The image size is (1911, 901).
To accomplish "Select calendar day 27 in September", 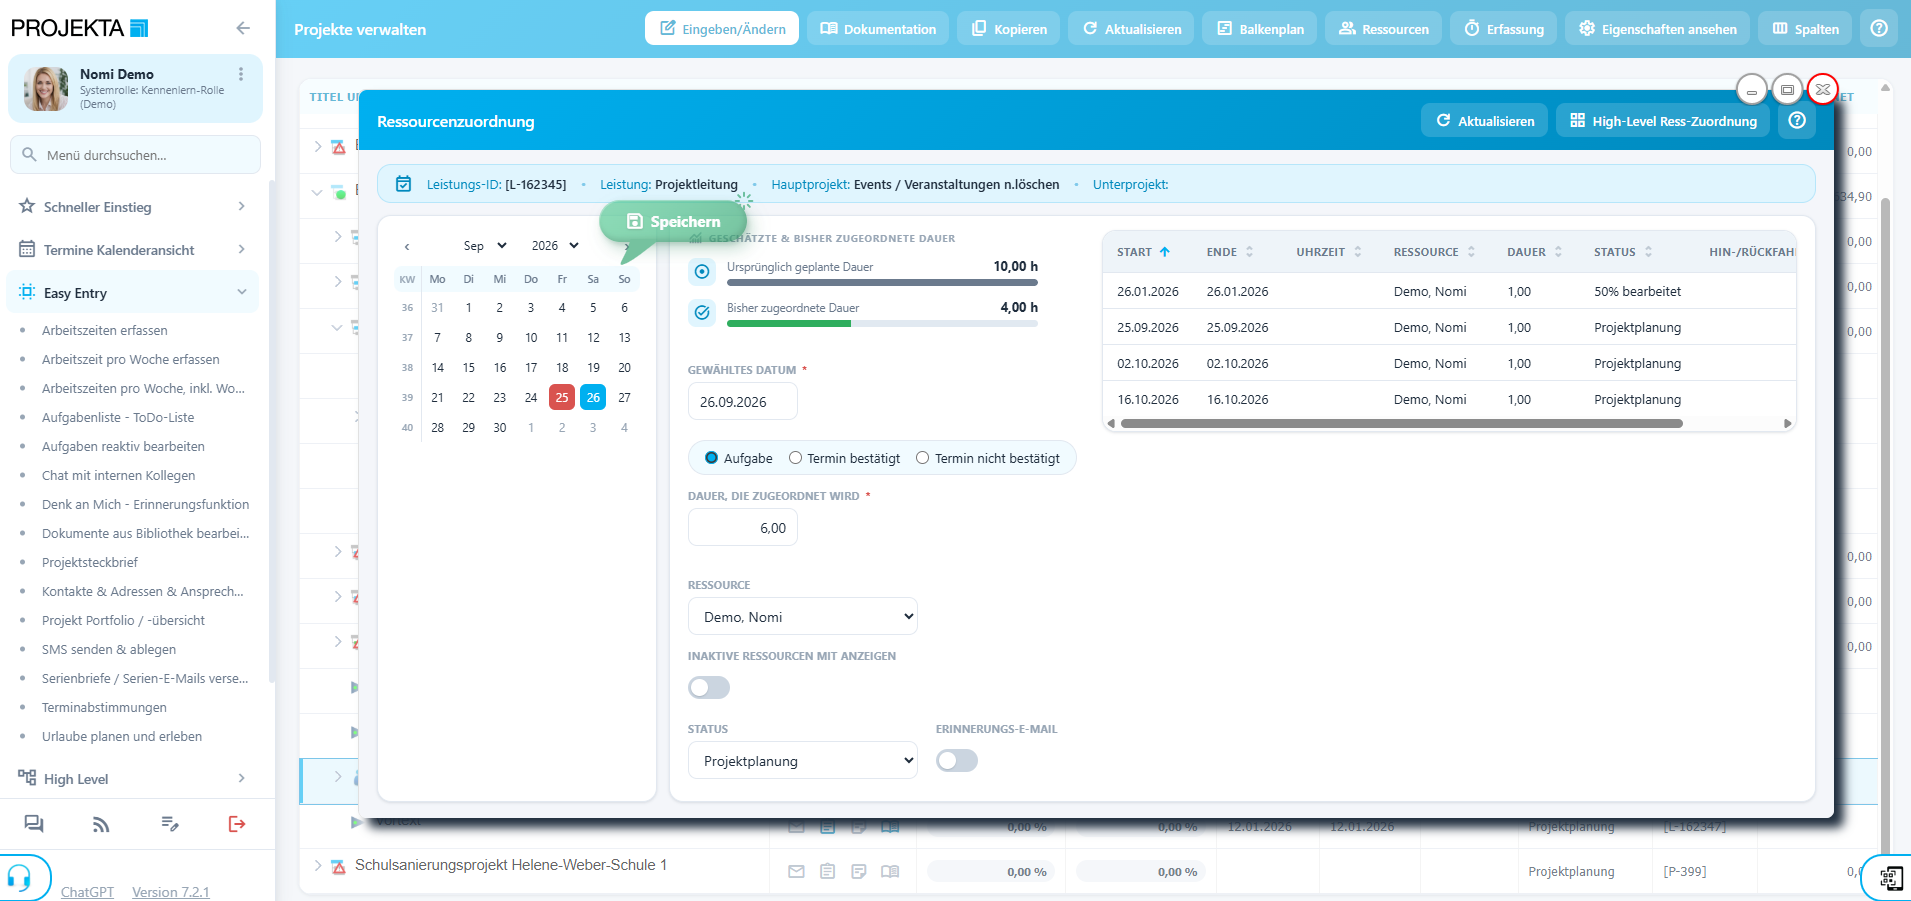I will click(x=624, y=398).
